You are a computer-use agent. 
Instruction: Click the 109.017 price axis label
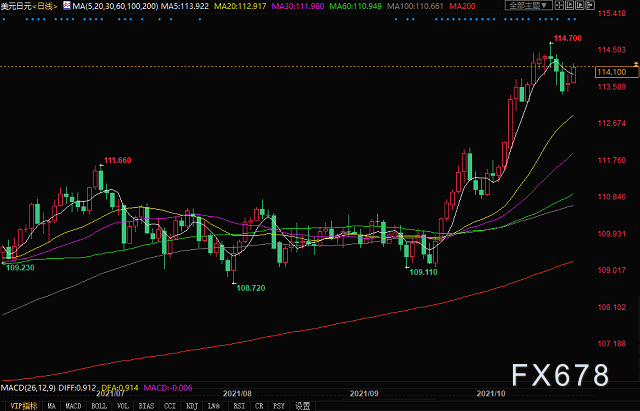(611, 270)
